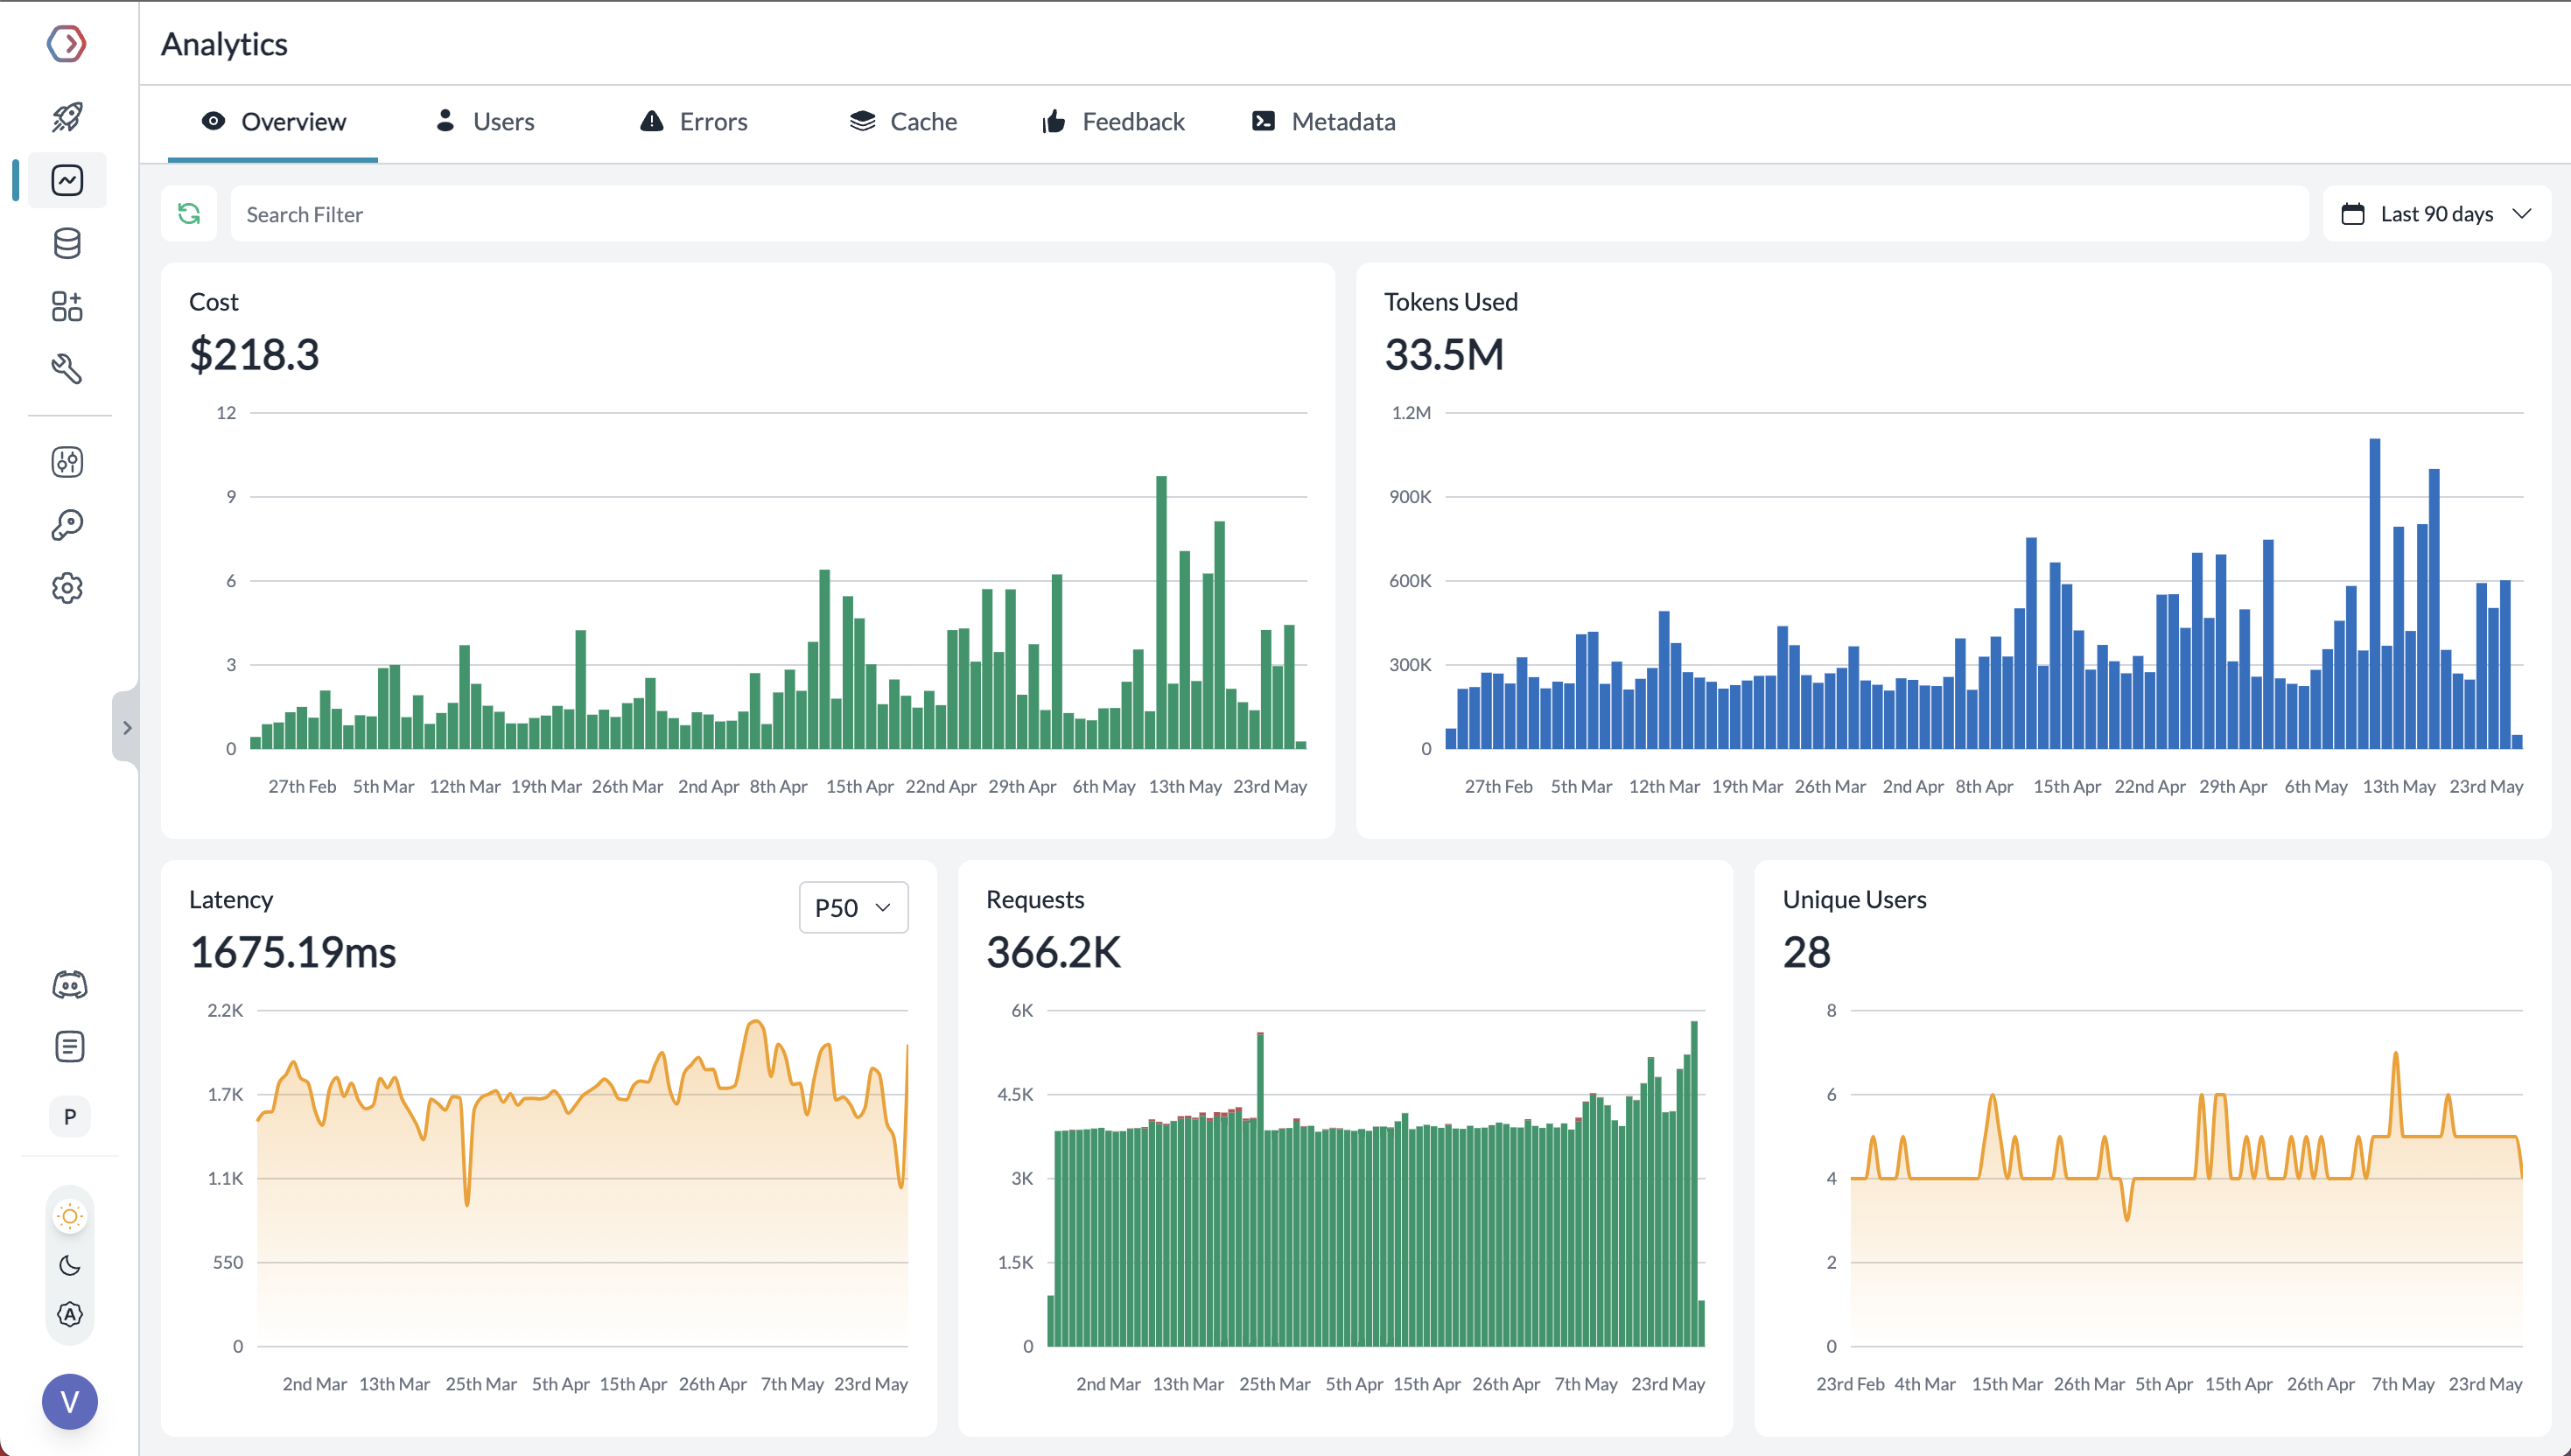Switch to the Errors tab

click(x=694, y=122)
